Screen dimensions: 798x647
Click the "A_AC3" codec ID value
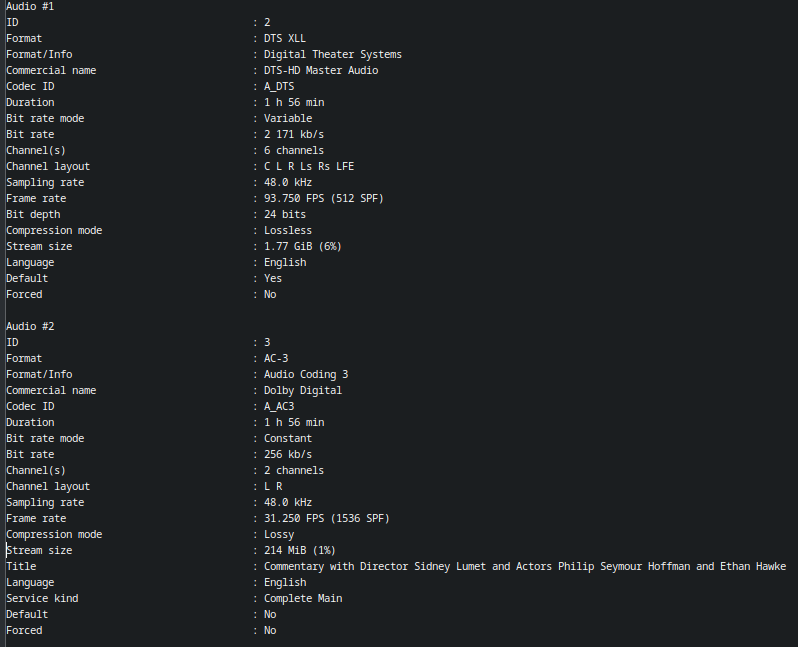tap(279, 406)
